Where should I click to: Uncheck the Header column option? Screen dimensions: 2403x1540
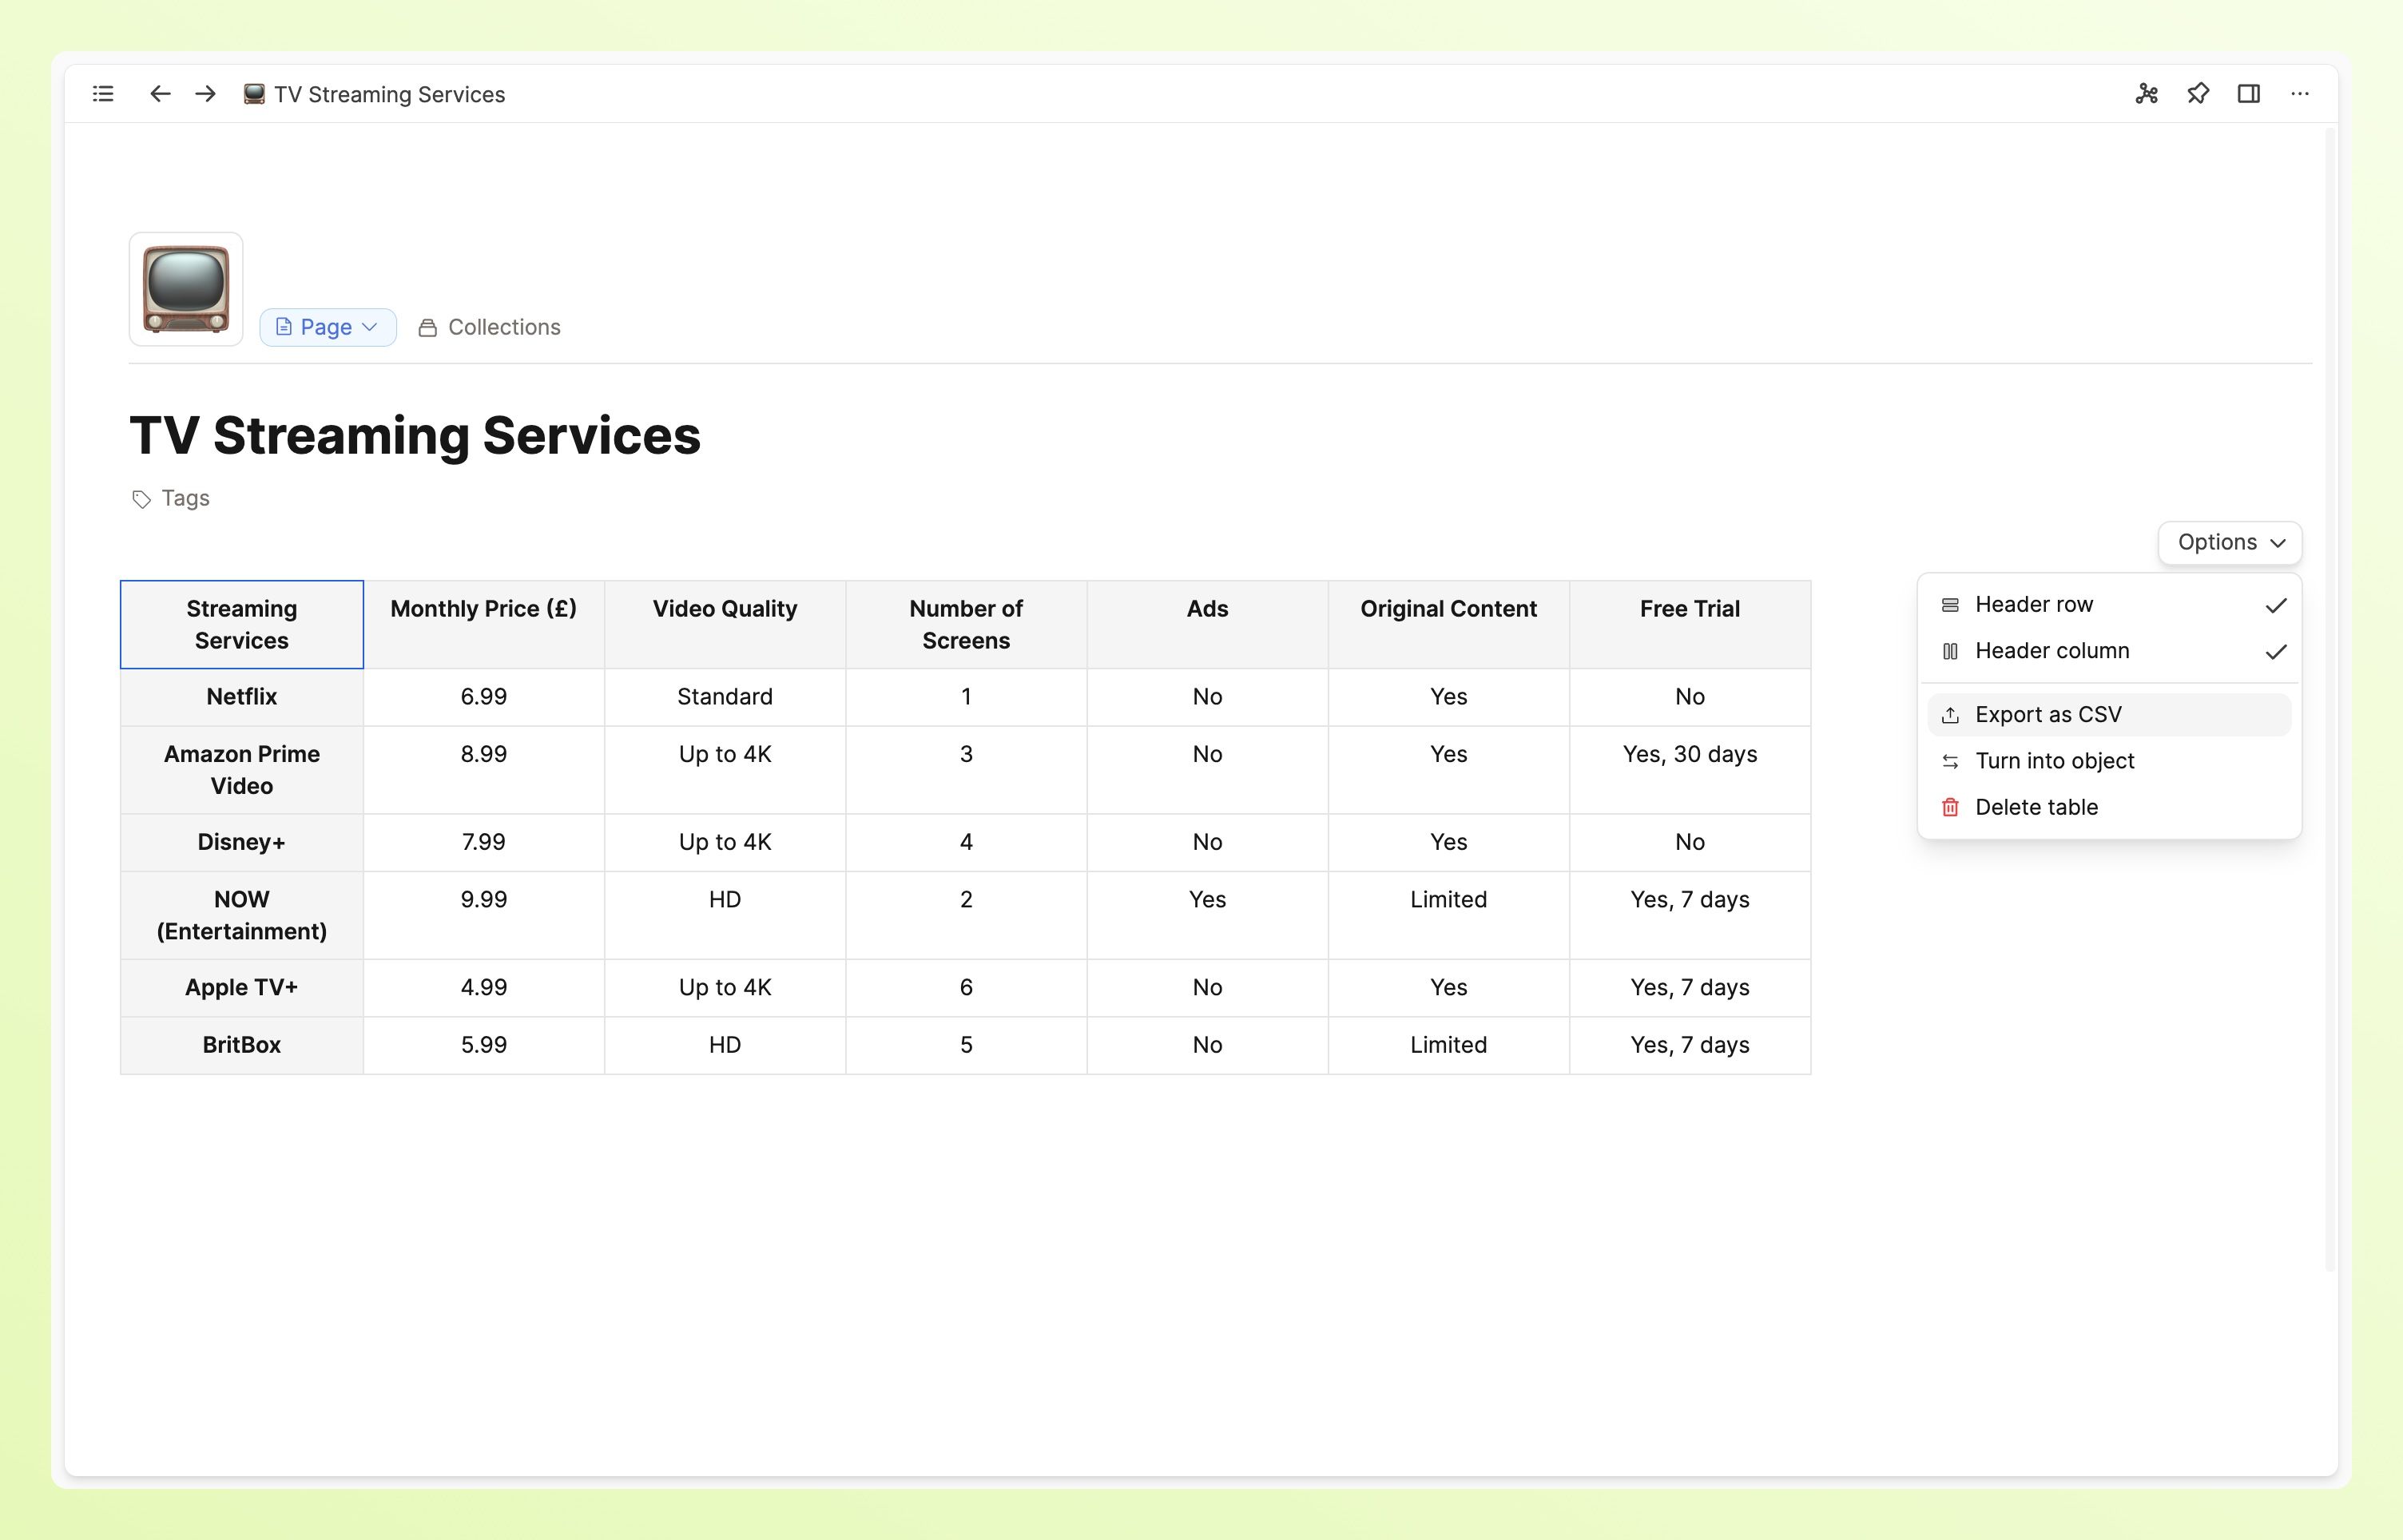[x=2277, y=651]
